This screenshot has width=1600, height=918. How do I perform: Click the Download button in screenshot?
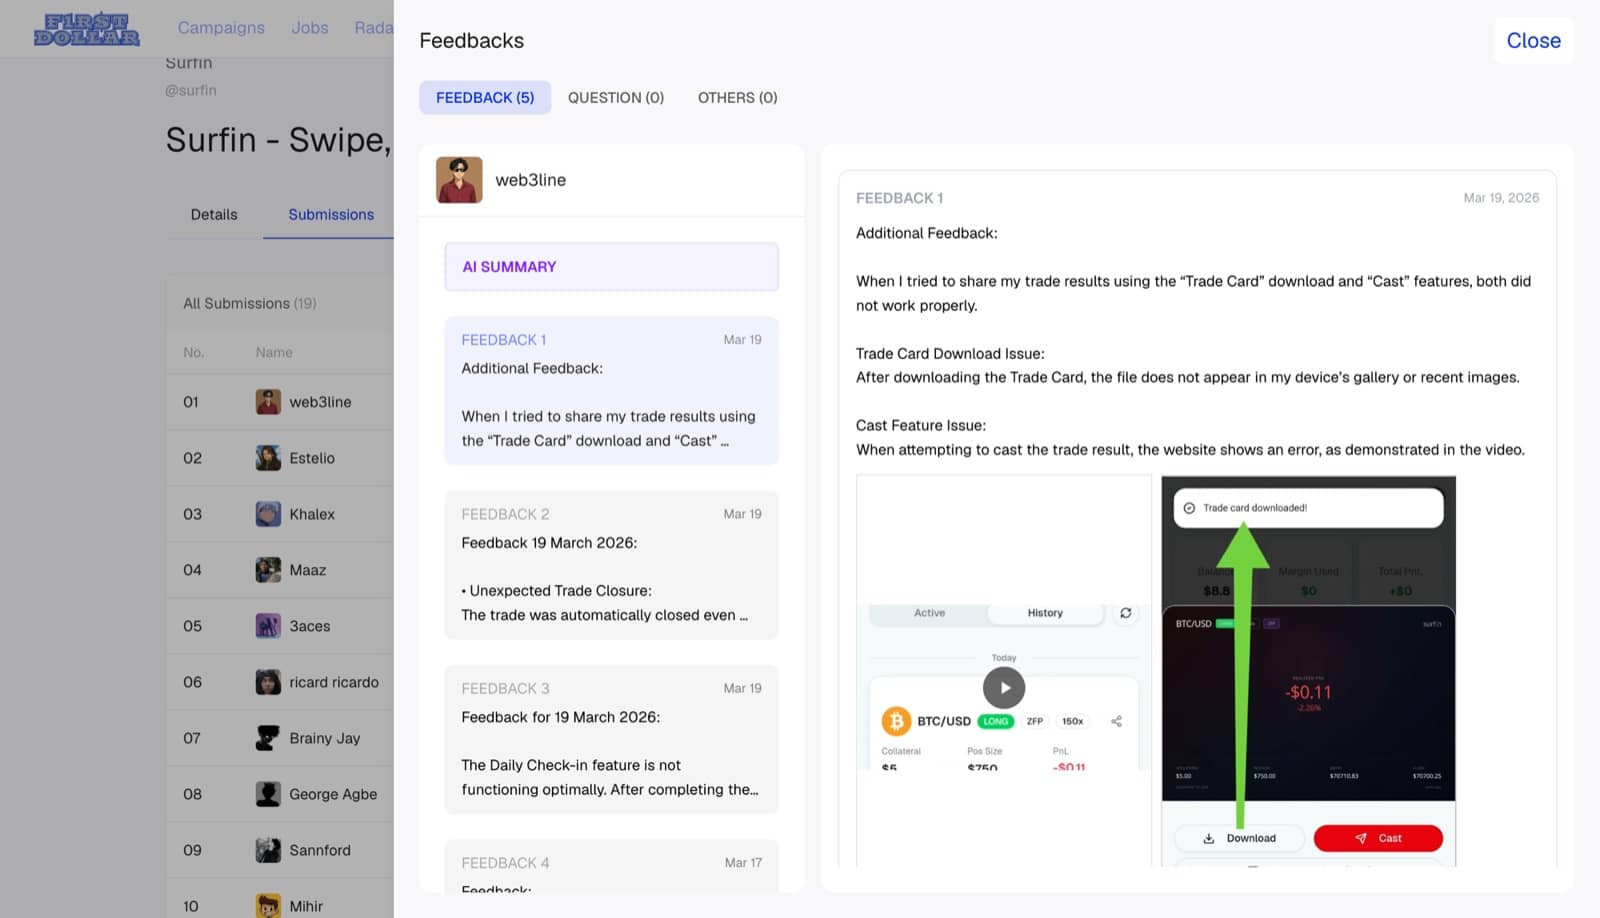[x=1239, y=838]
